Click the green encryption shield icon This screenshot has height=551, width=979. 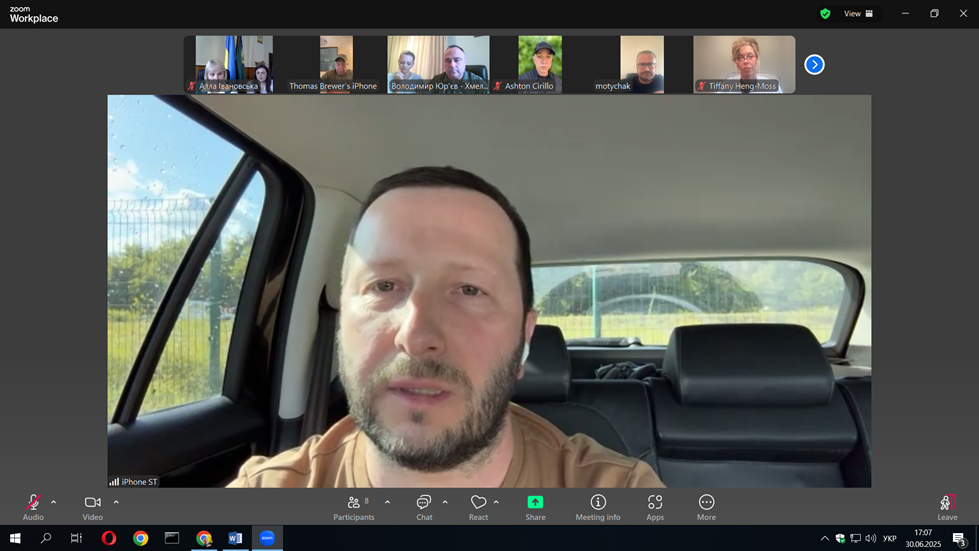[x=825, y=14]
